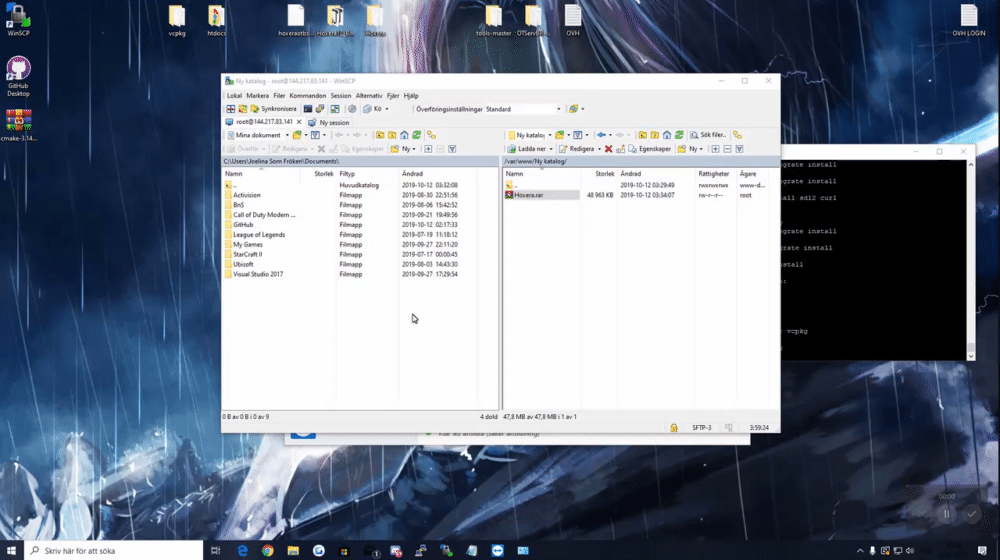Viewport: 1000px width, 560px height.
Task: Close the root@144.217.83.141 session tab
Action: coord(298,122)
